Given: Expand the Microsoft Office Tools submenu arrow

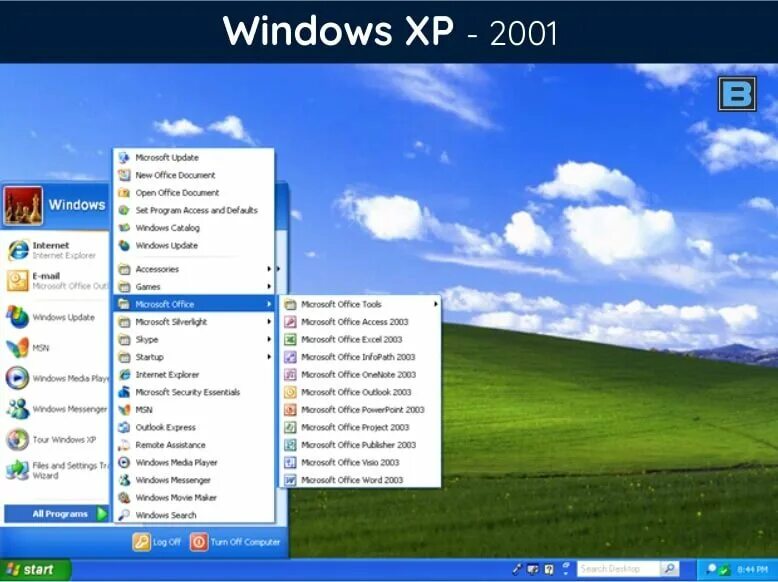Looking at the screenshot, I should pos(436,304).
